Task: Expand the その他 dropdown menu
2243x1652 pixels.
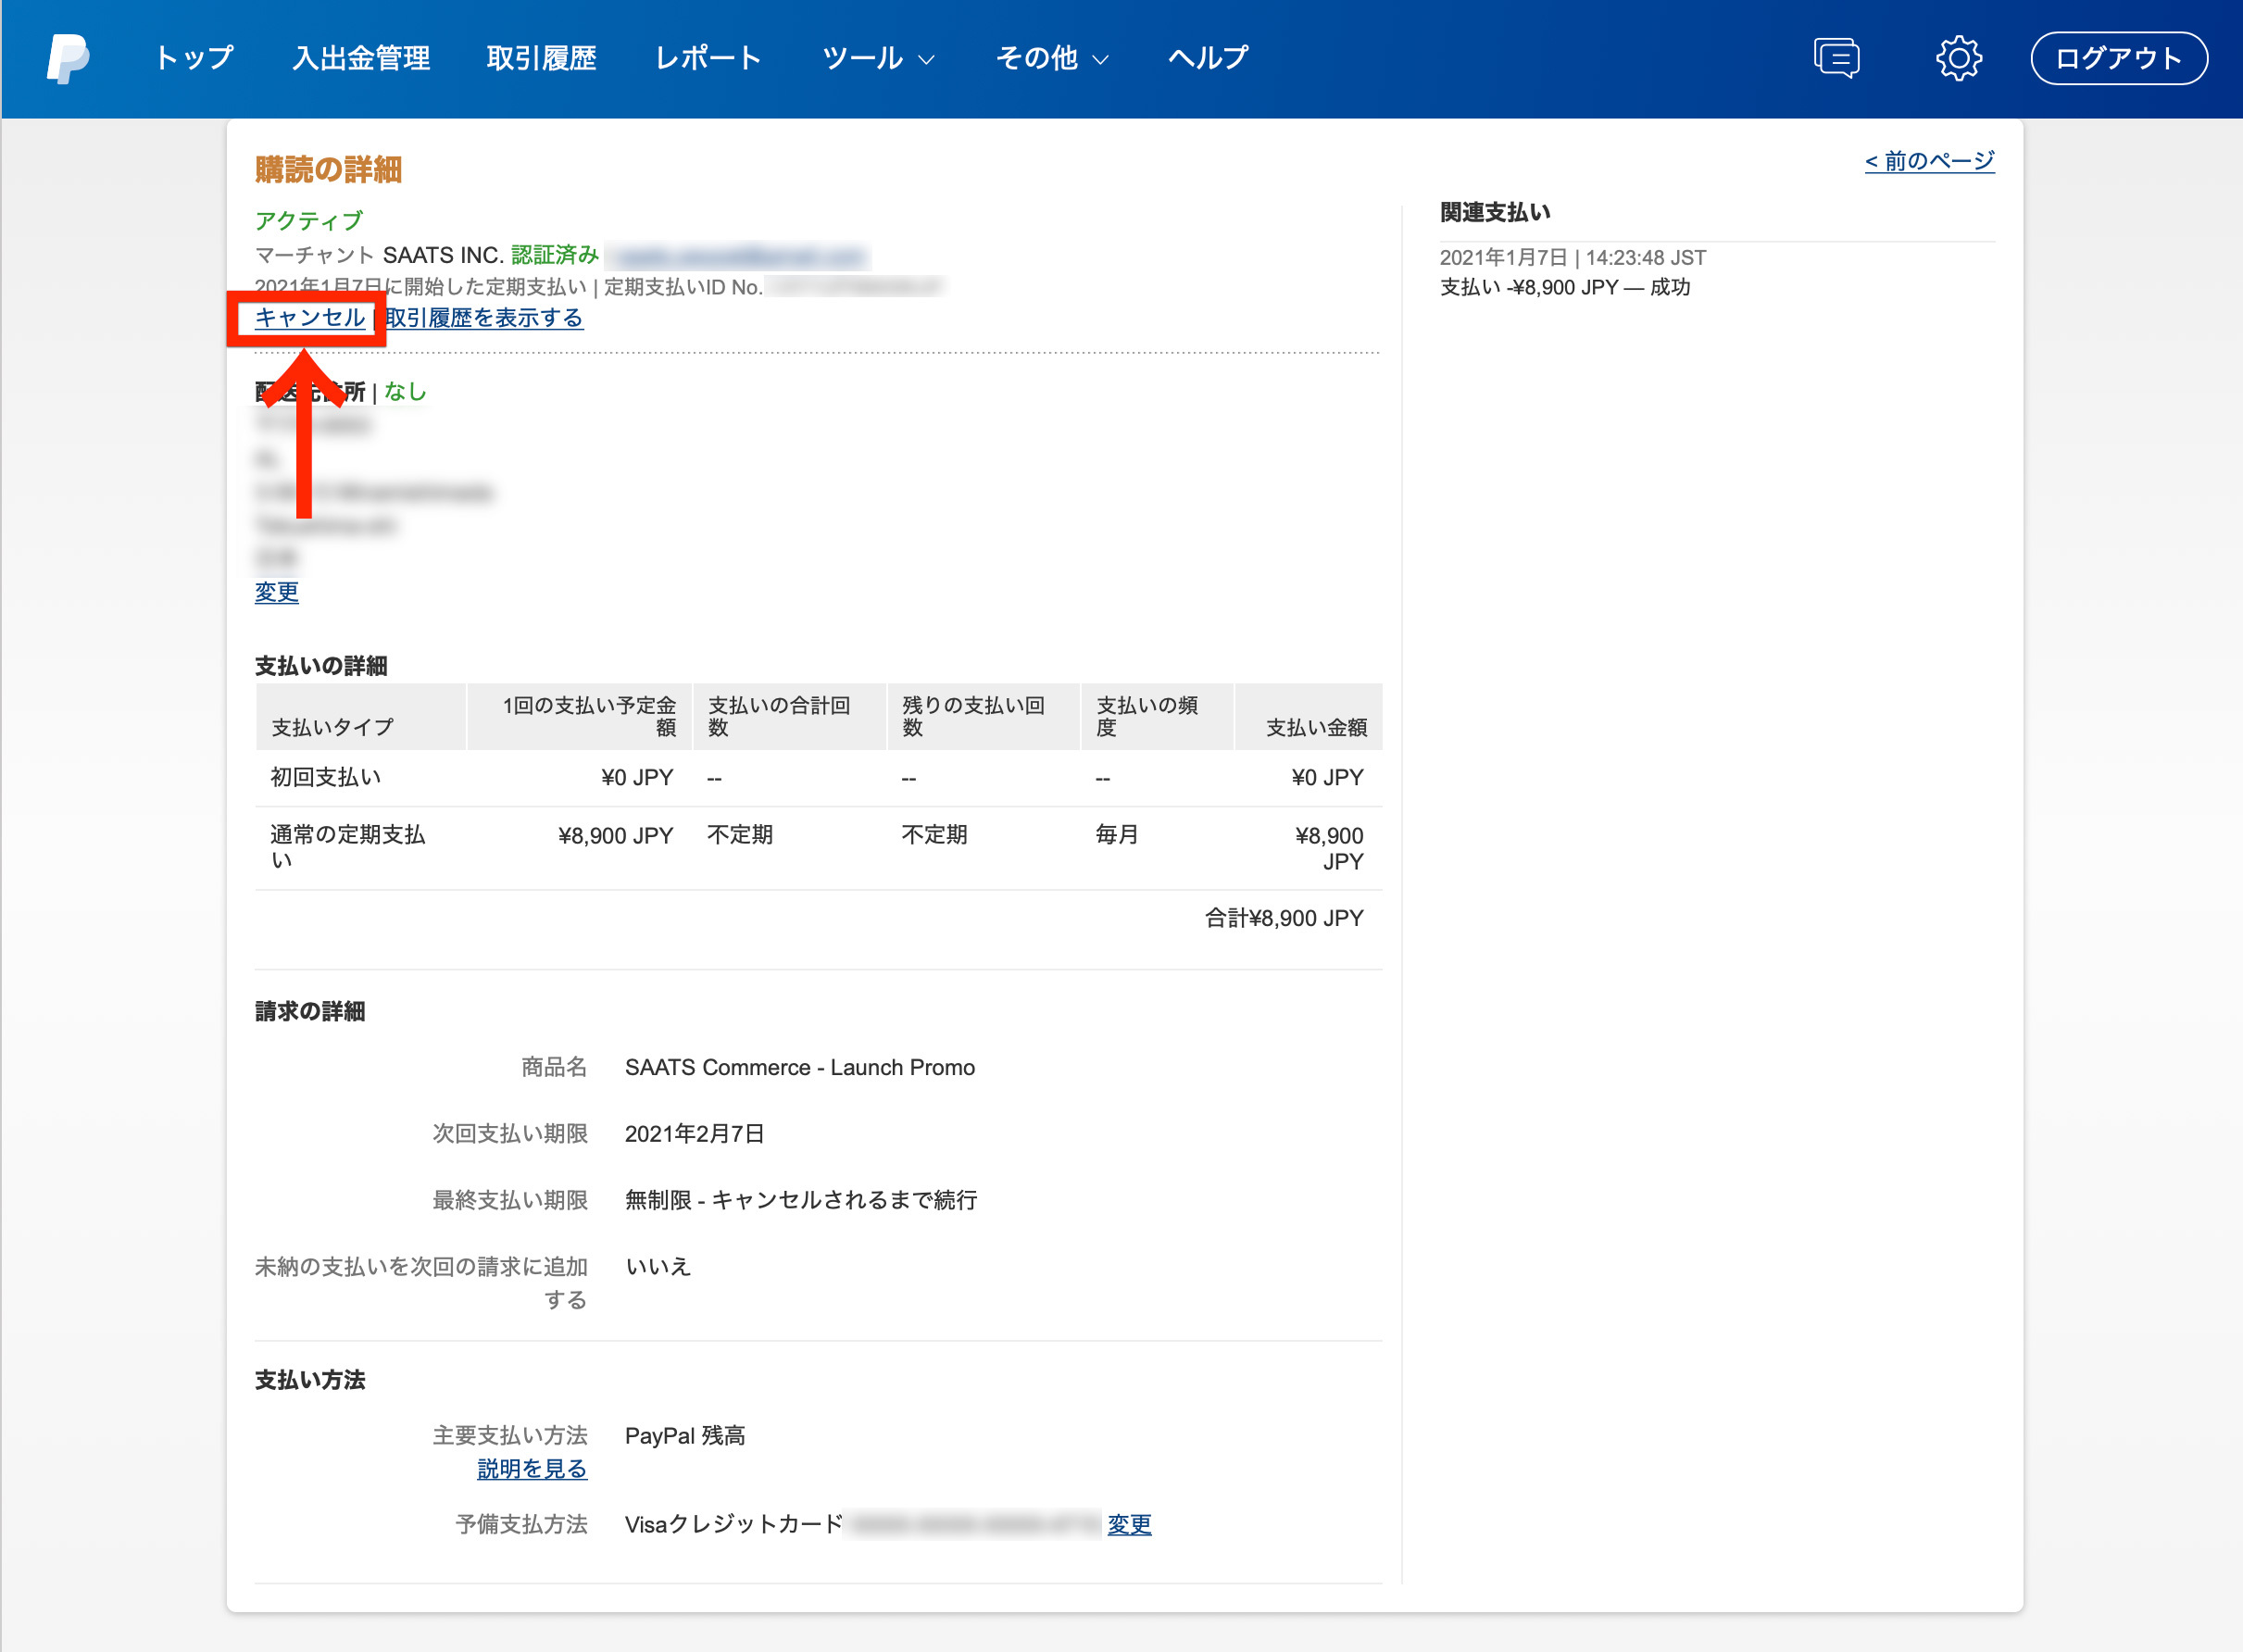Action: click(x=1051, y=58)
